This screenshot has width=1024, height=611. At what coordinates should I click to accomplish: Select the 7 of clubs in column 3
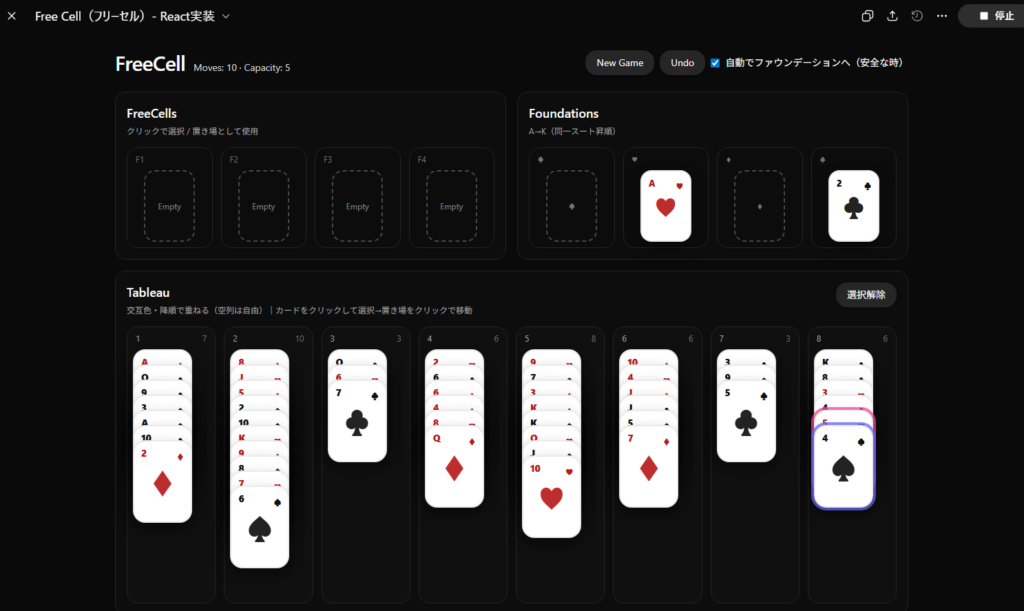pos(357,422)
